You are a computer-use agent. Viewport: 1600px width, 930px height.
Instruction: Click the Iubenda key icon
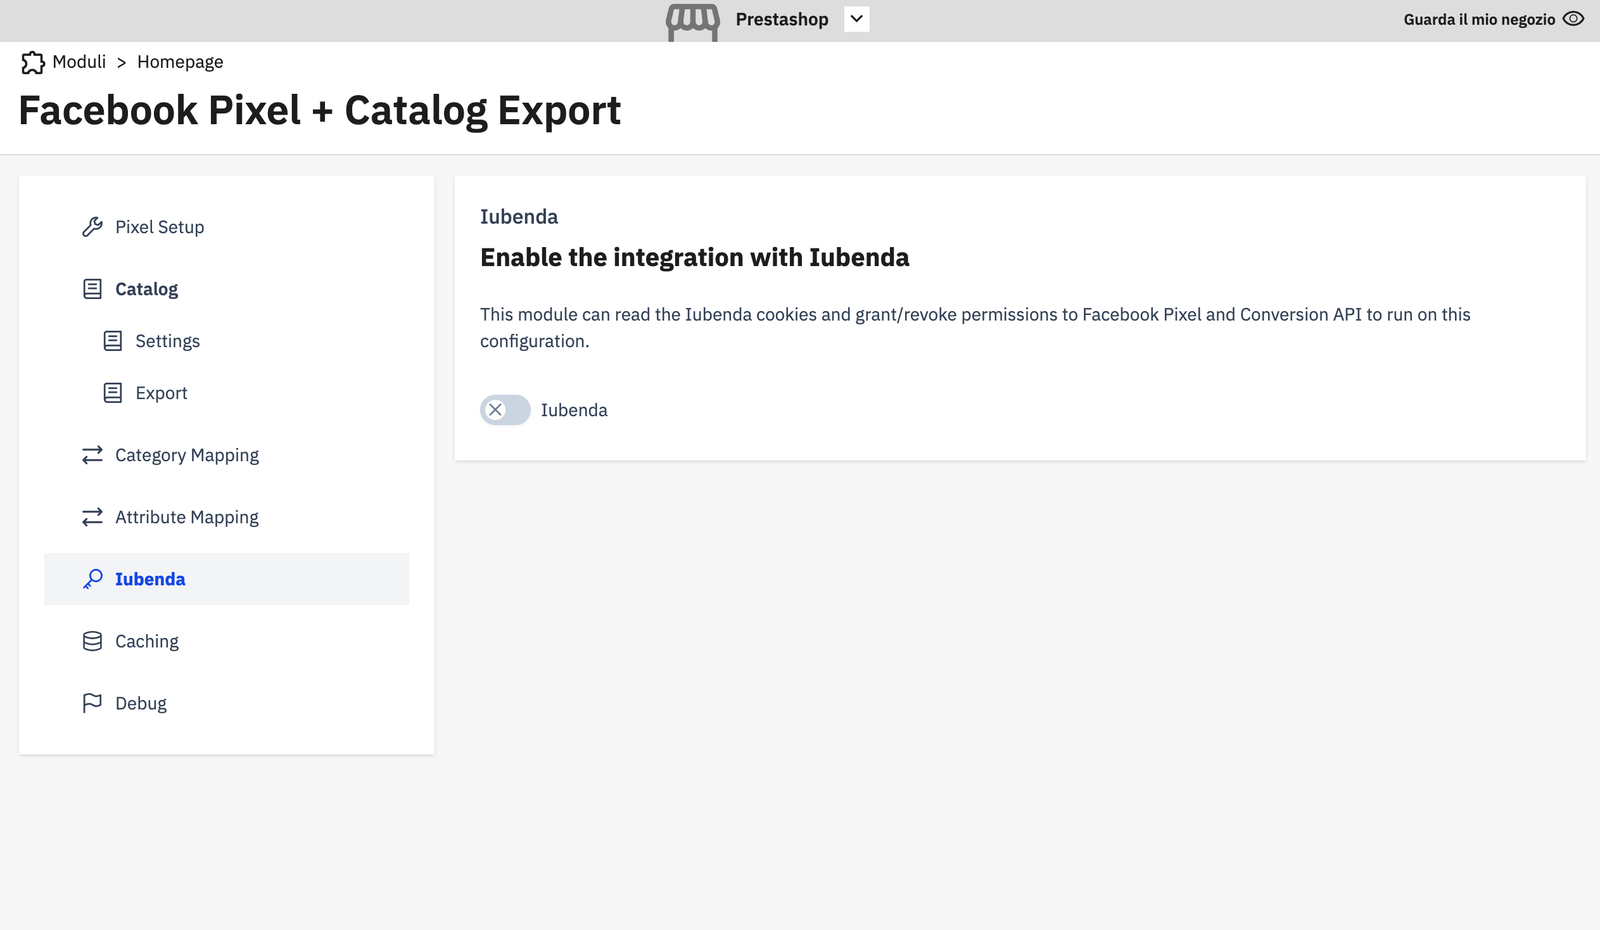(x=92, y=579)
